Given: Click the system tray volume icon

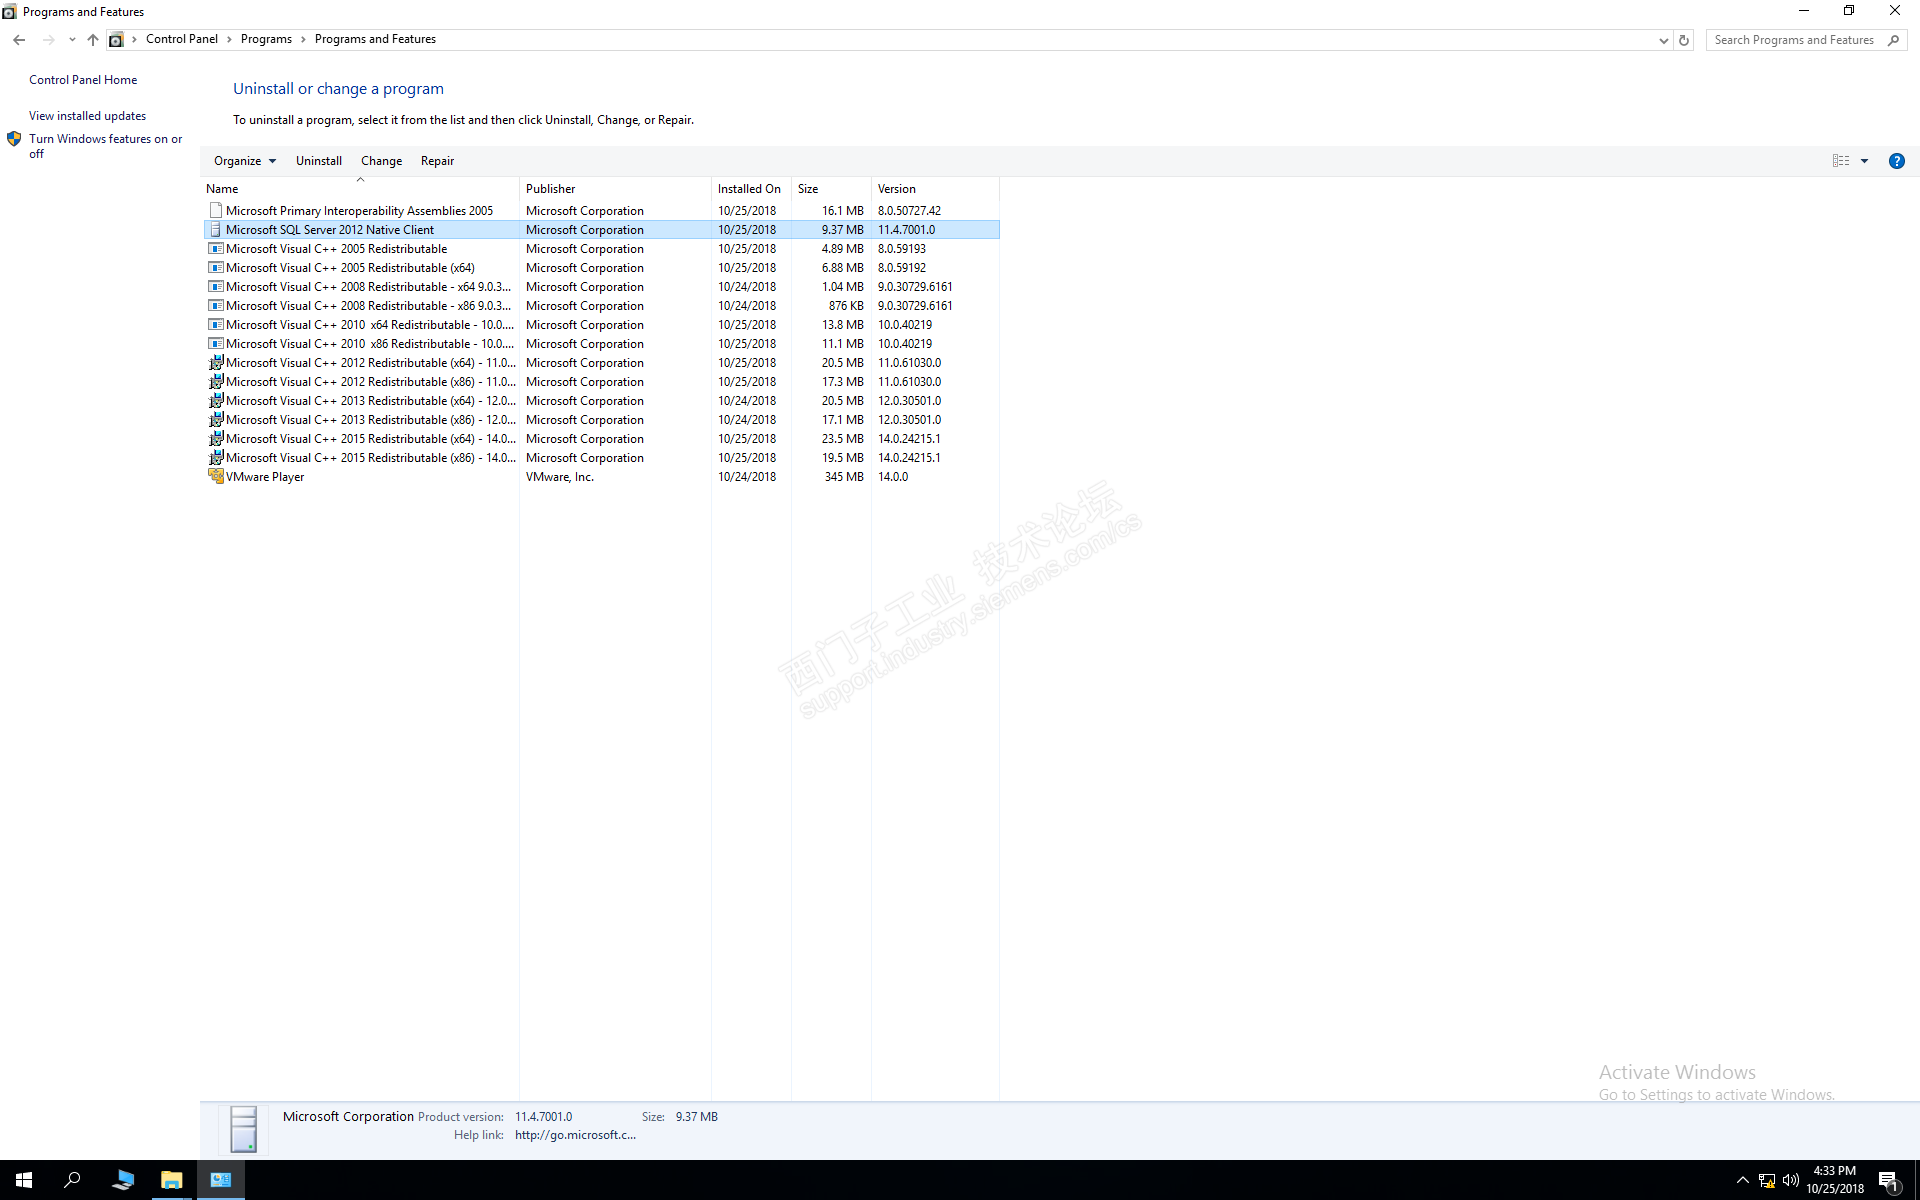Looking at the screenshot, I should [x=1791, y=1181].
